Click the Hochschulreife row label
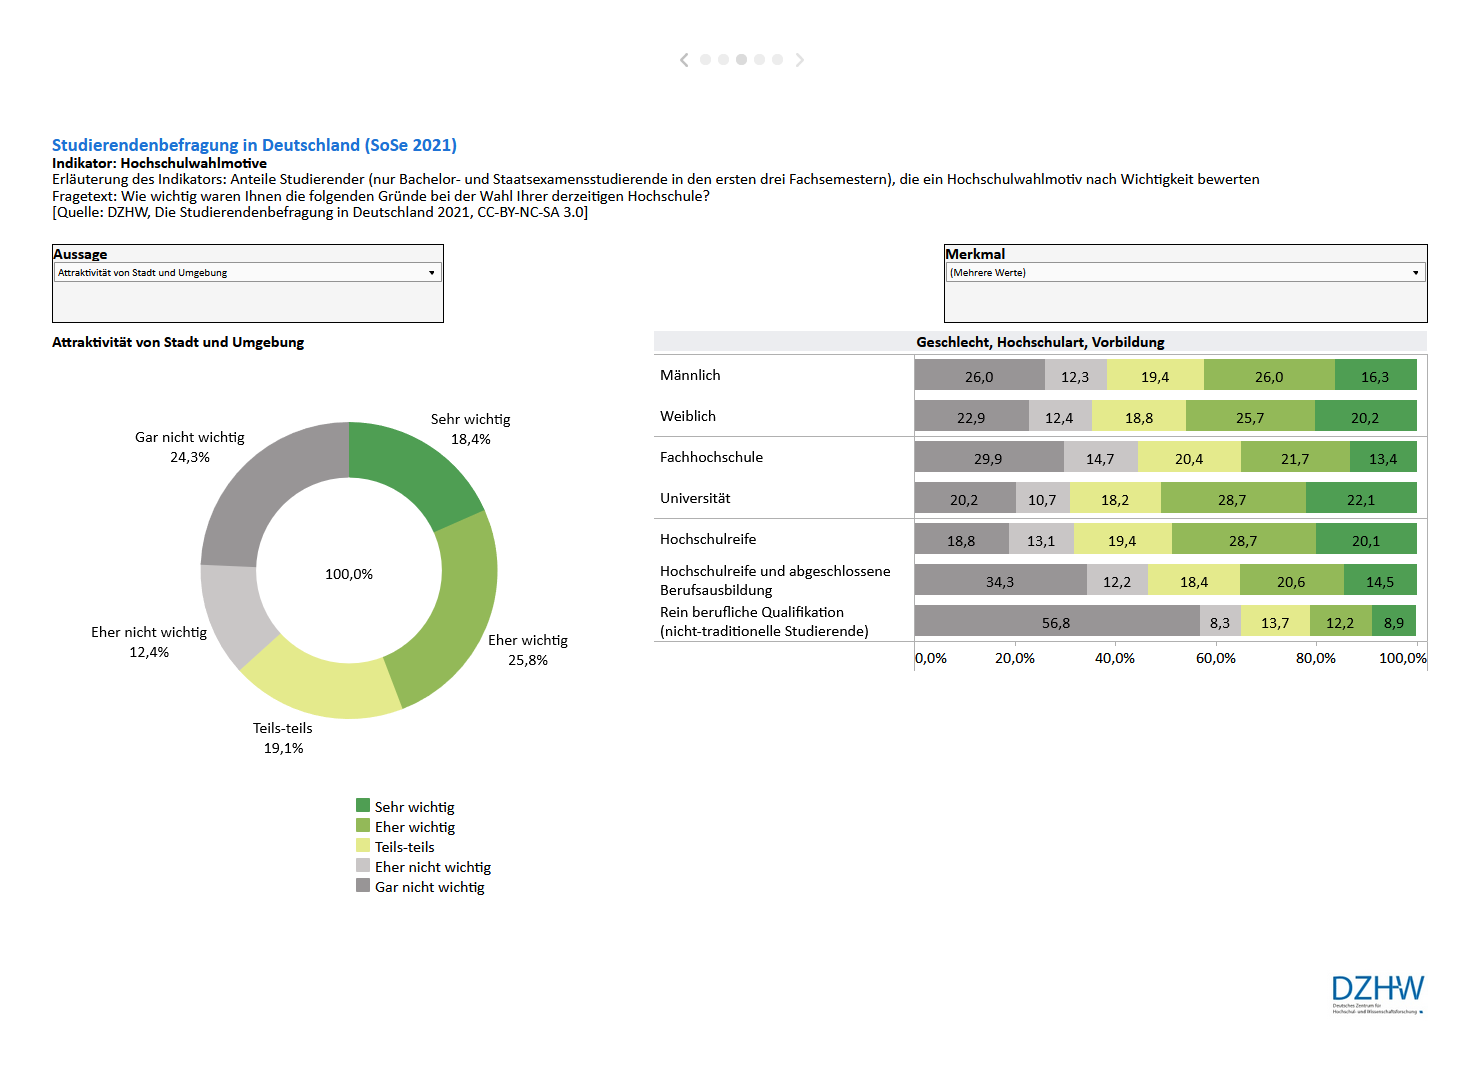The height and width of the screenshot is (1080, 1480). point(708,539)
